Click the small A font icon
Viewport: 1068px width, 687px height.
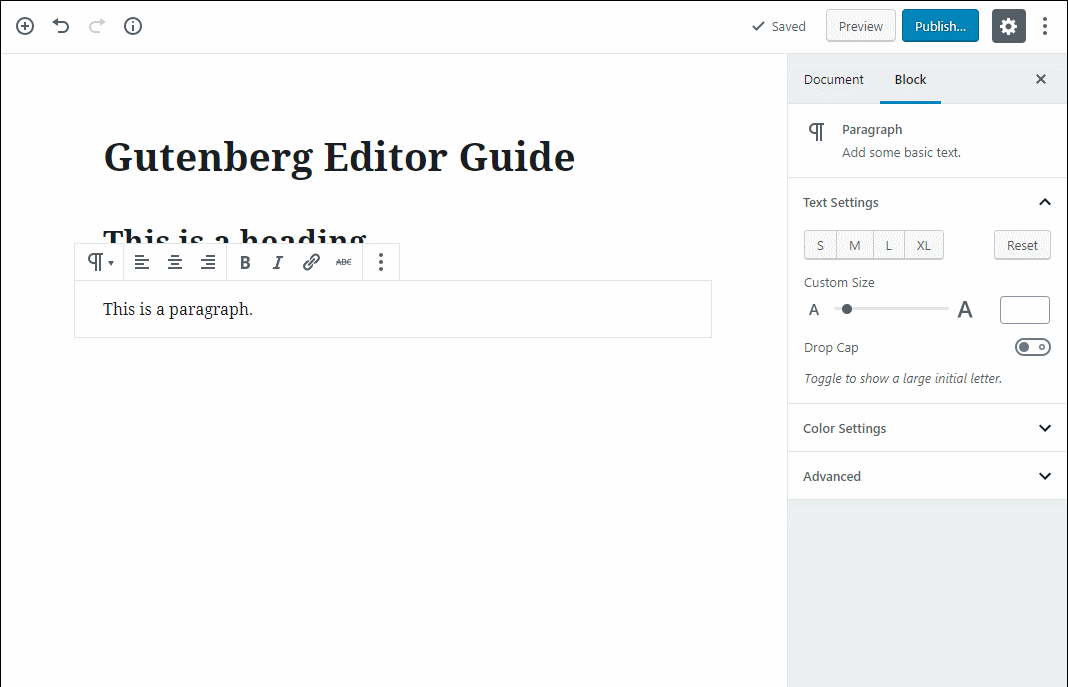coord(814,310)
